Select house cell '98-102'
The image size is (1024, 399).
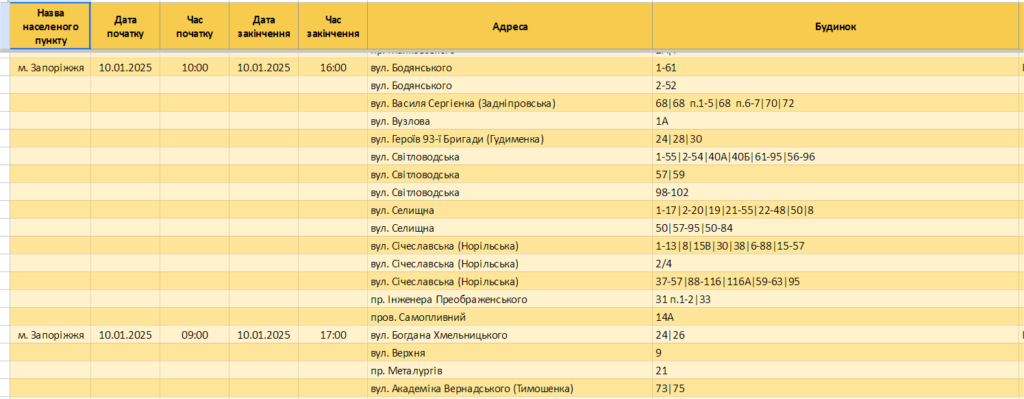[835, 193]
